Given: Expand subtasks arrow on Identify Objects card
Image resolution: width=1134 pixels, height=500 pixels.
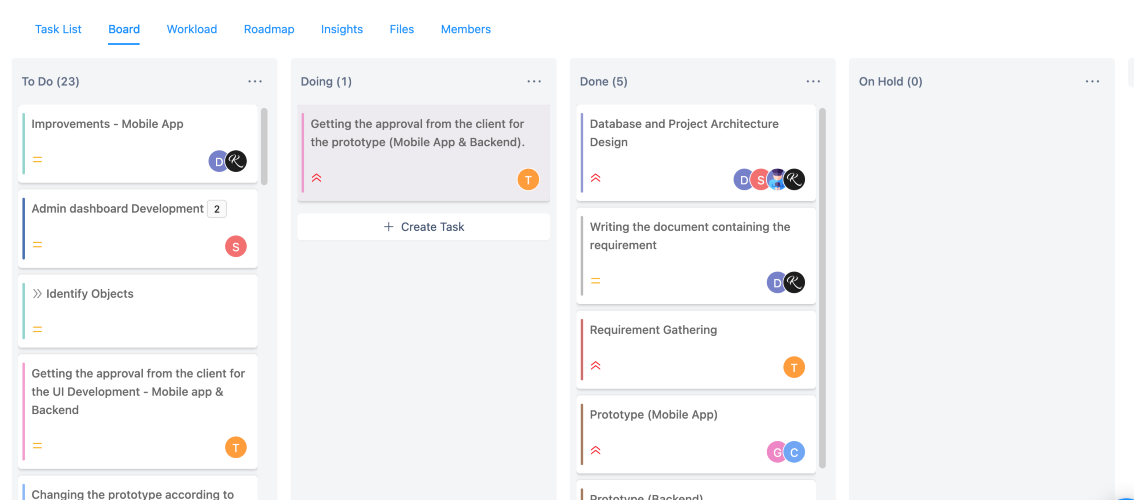Looking at the screenshot, I should [37, 294].
